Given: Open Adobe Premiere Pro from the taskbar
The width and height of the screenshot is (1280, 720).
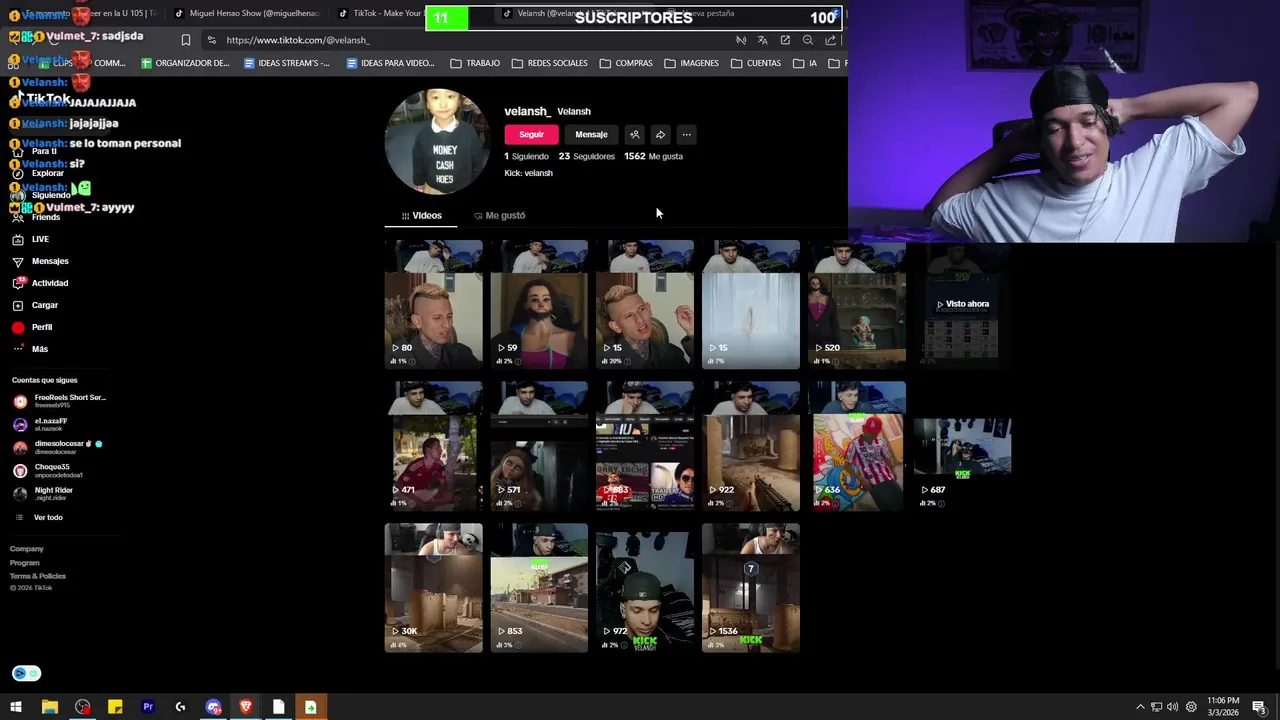Looking at the screenshot, I should coord(148,707).
